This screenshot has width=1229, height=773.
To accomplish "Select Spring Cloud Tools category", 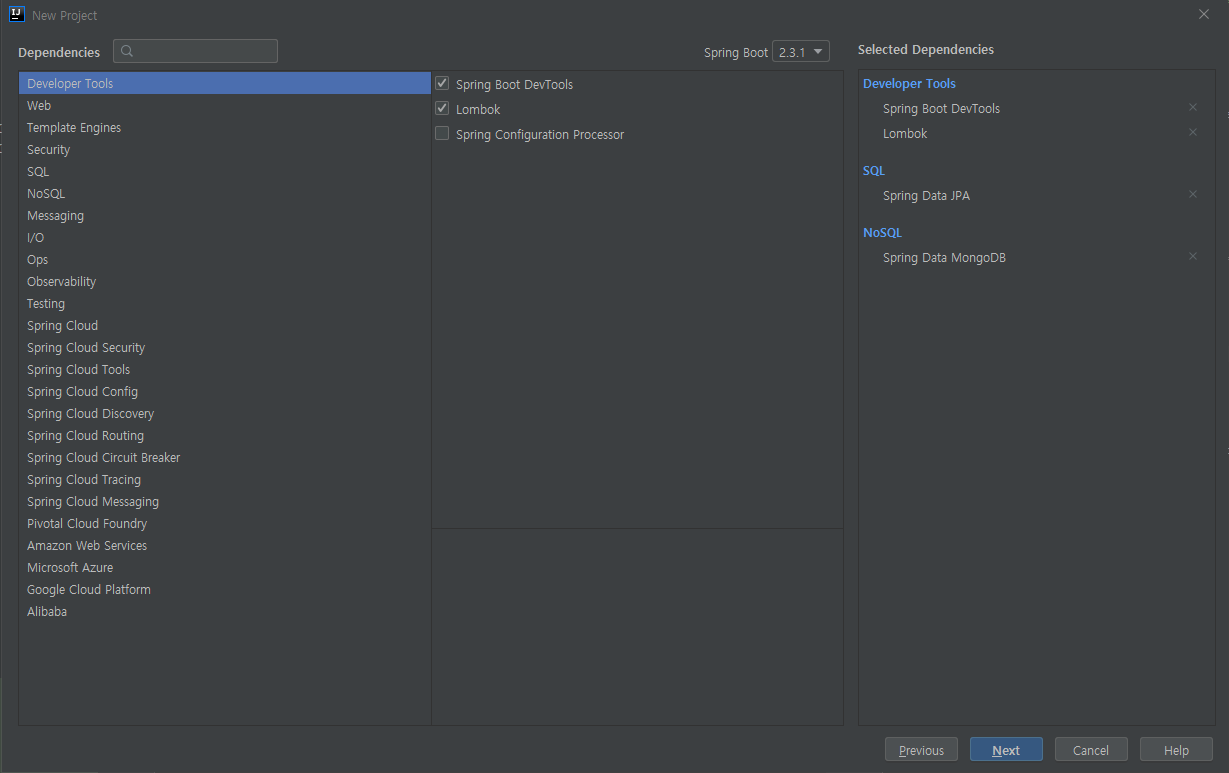I will point(225,369).
